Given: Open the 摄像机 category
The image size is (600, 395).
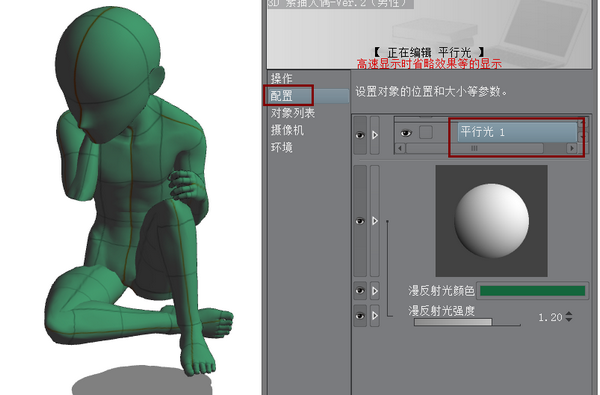Looking at the screenshot, I should [x=287, y=130].
